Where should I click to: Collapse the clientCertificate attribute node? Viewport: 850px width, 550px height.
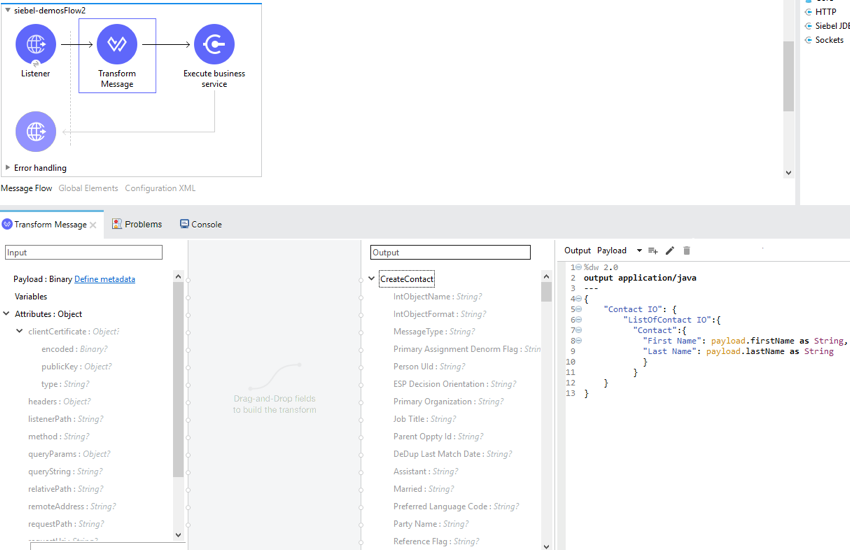coord(19,331)
